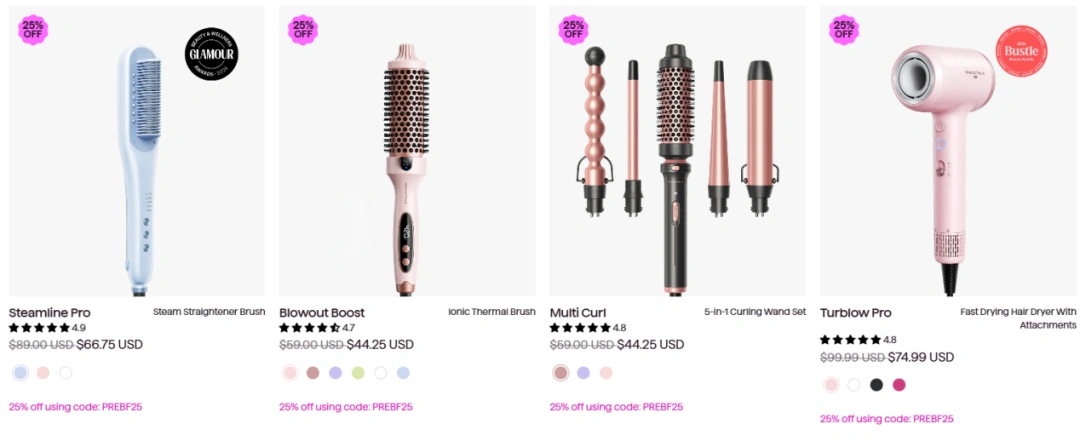Click the 25% OFF badge on Blowout Boost

pyautogui.click(x=303, y=29)
